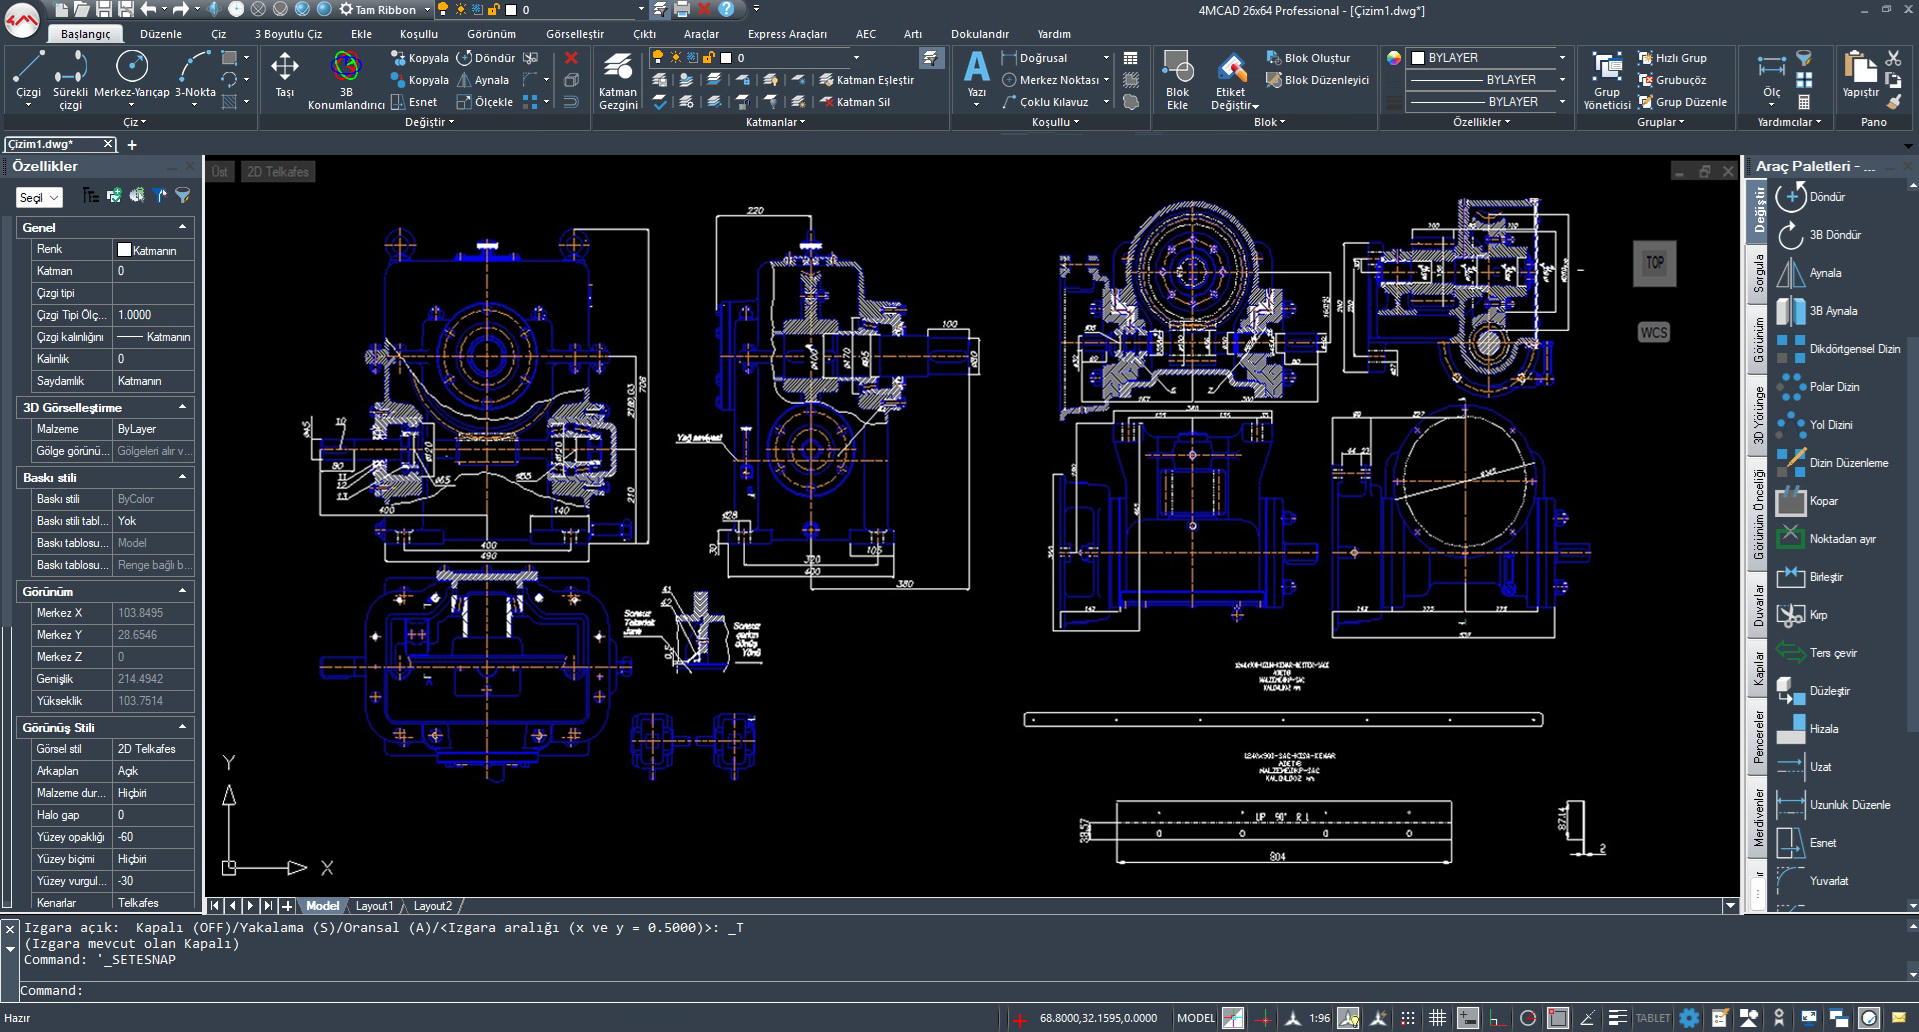This screenshot has width=1919, height=1032.
Task: Toggle grid display in the status bar
Action: coord(1437,1018)
